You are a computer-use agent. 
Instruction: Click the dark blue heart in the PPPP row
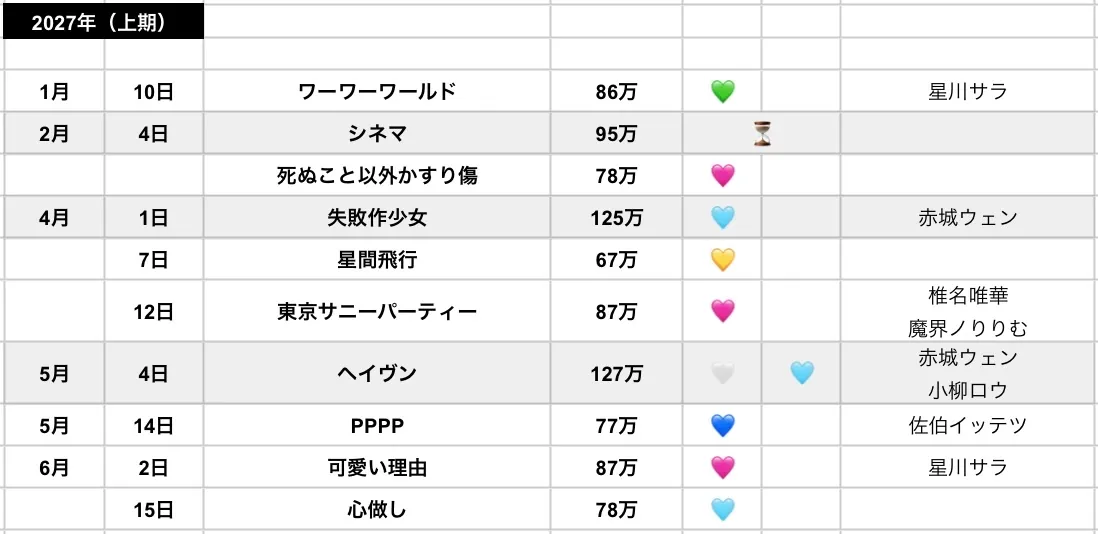[722, 426]
